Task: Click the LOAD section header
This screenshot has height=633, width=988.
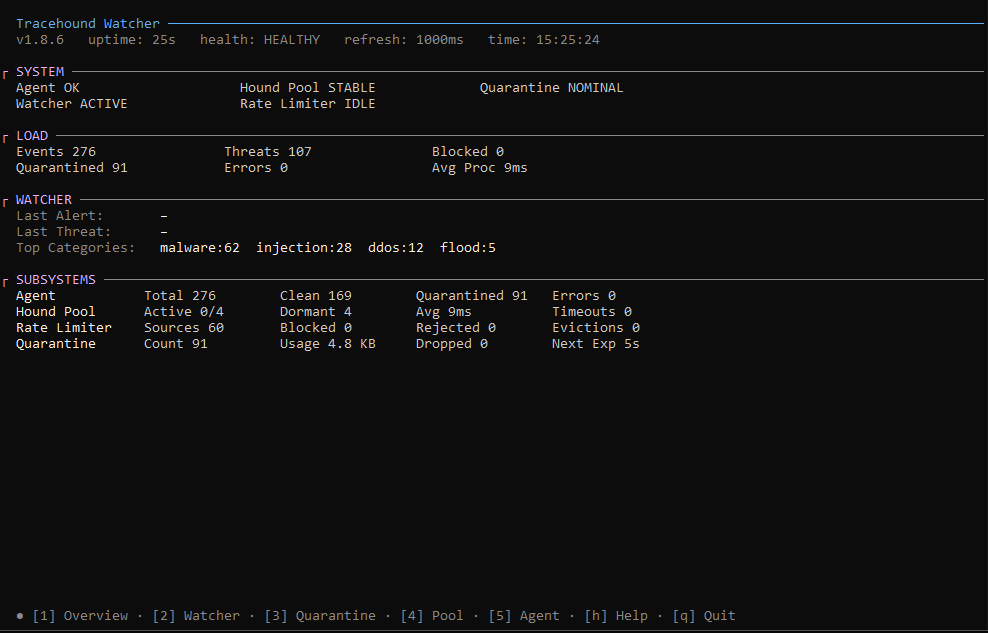Action: coord(32,135)
